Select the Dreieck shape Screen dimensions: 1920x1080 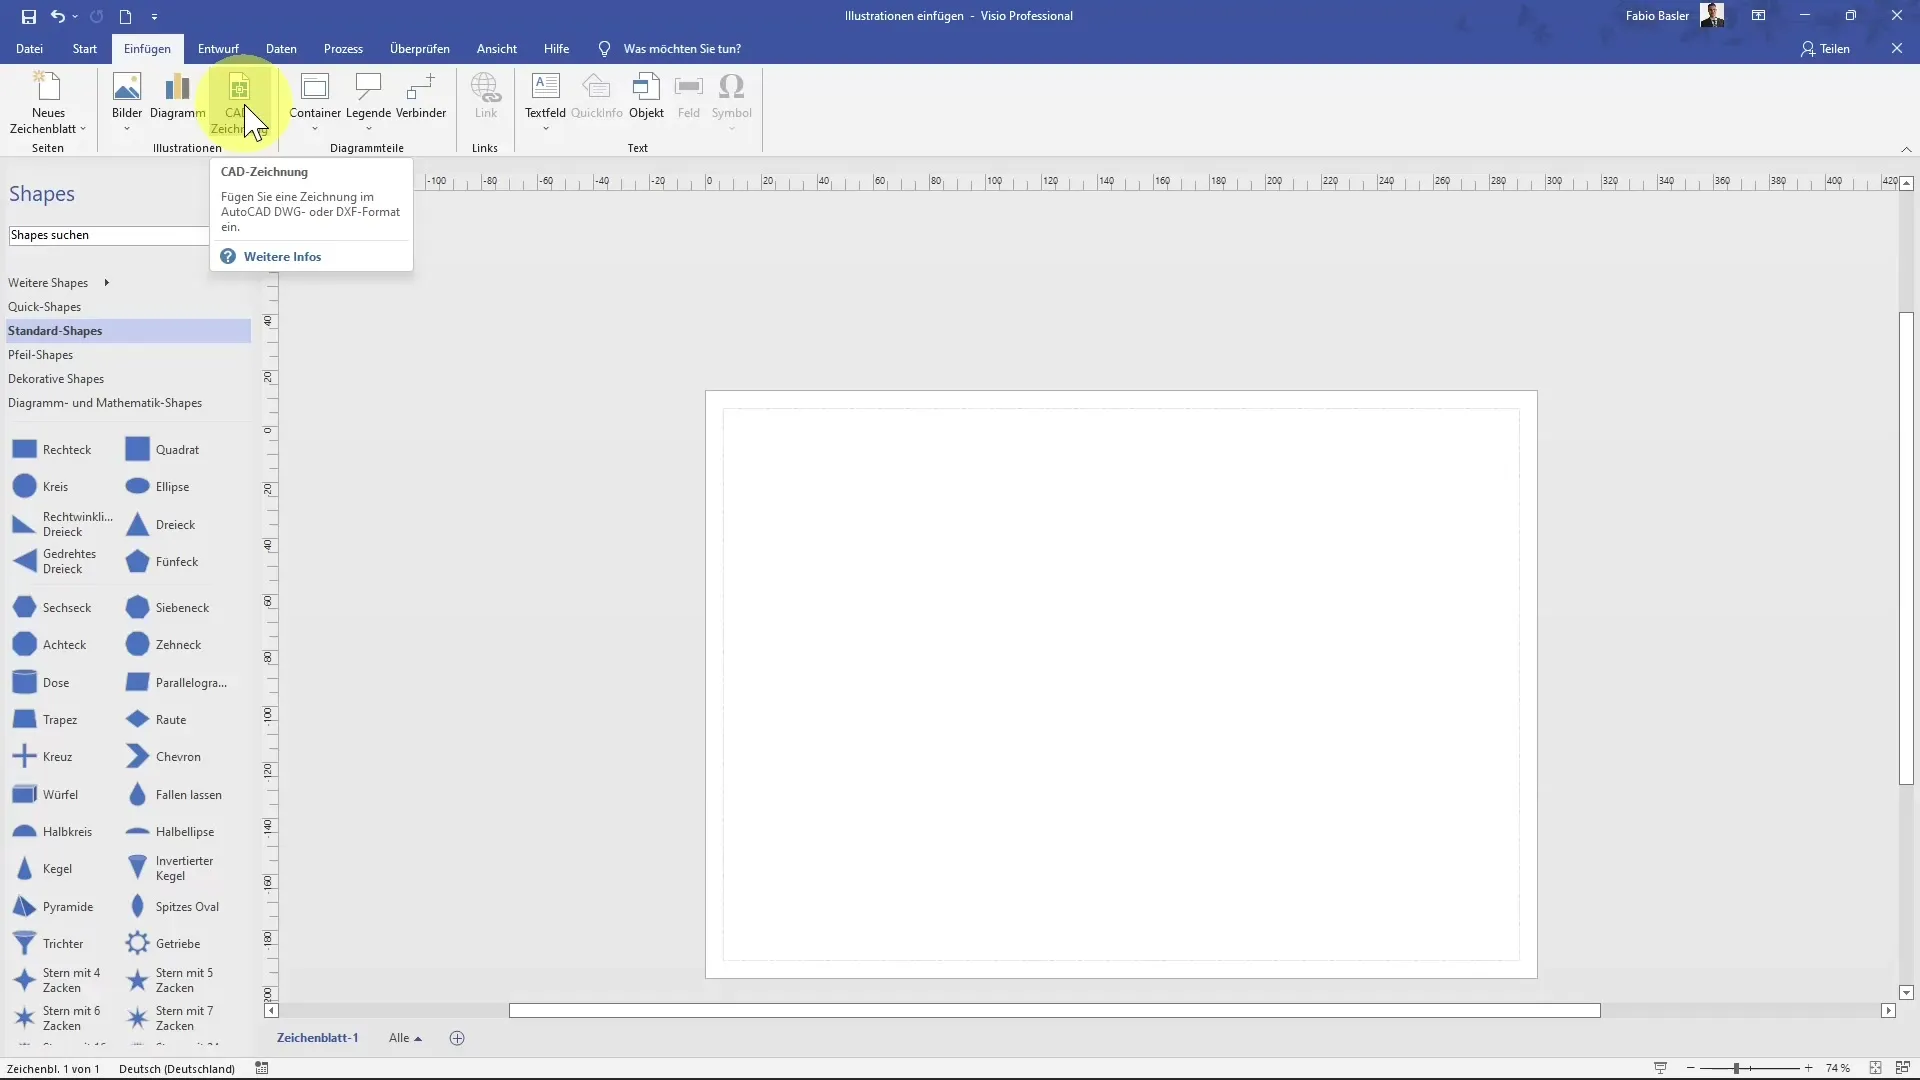[x=160, y=525]
